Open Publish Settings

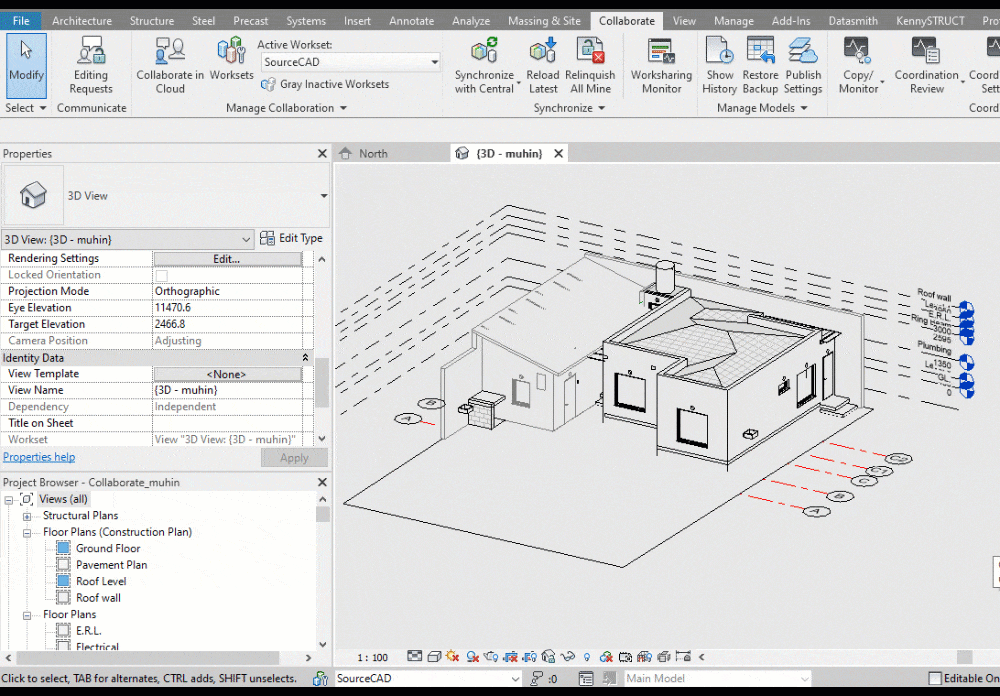[803, 65]
